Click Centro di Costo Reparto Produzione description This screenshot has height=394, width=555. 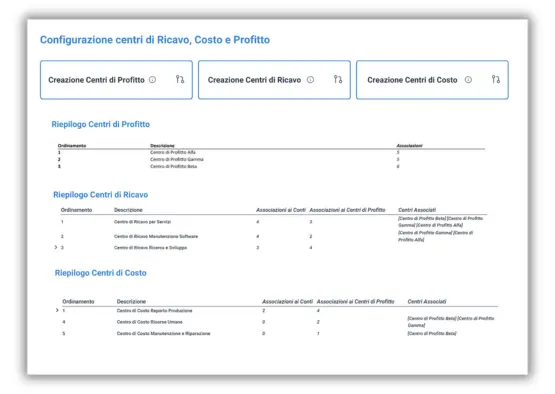coord(154,310)
